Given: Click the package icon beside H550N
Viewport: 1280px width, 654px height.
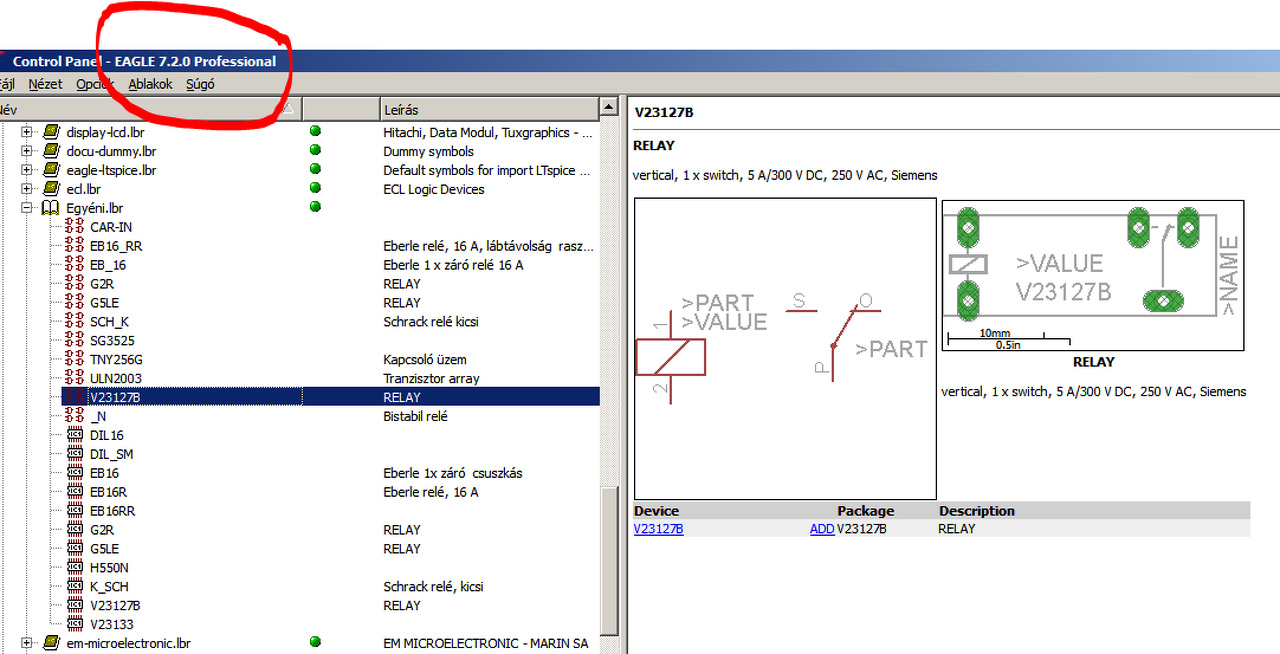Looking at the screenshot, I should (x=75, y=567).
